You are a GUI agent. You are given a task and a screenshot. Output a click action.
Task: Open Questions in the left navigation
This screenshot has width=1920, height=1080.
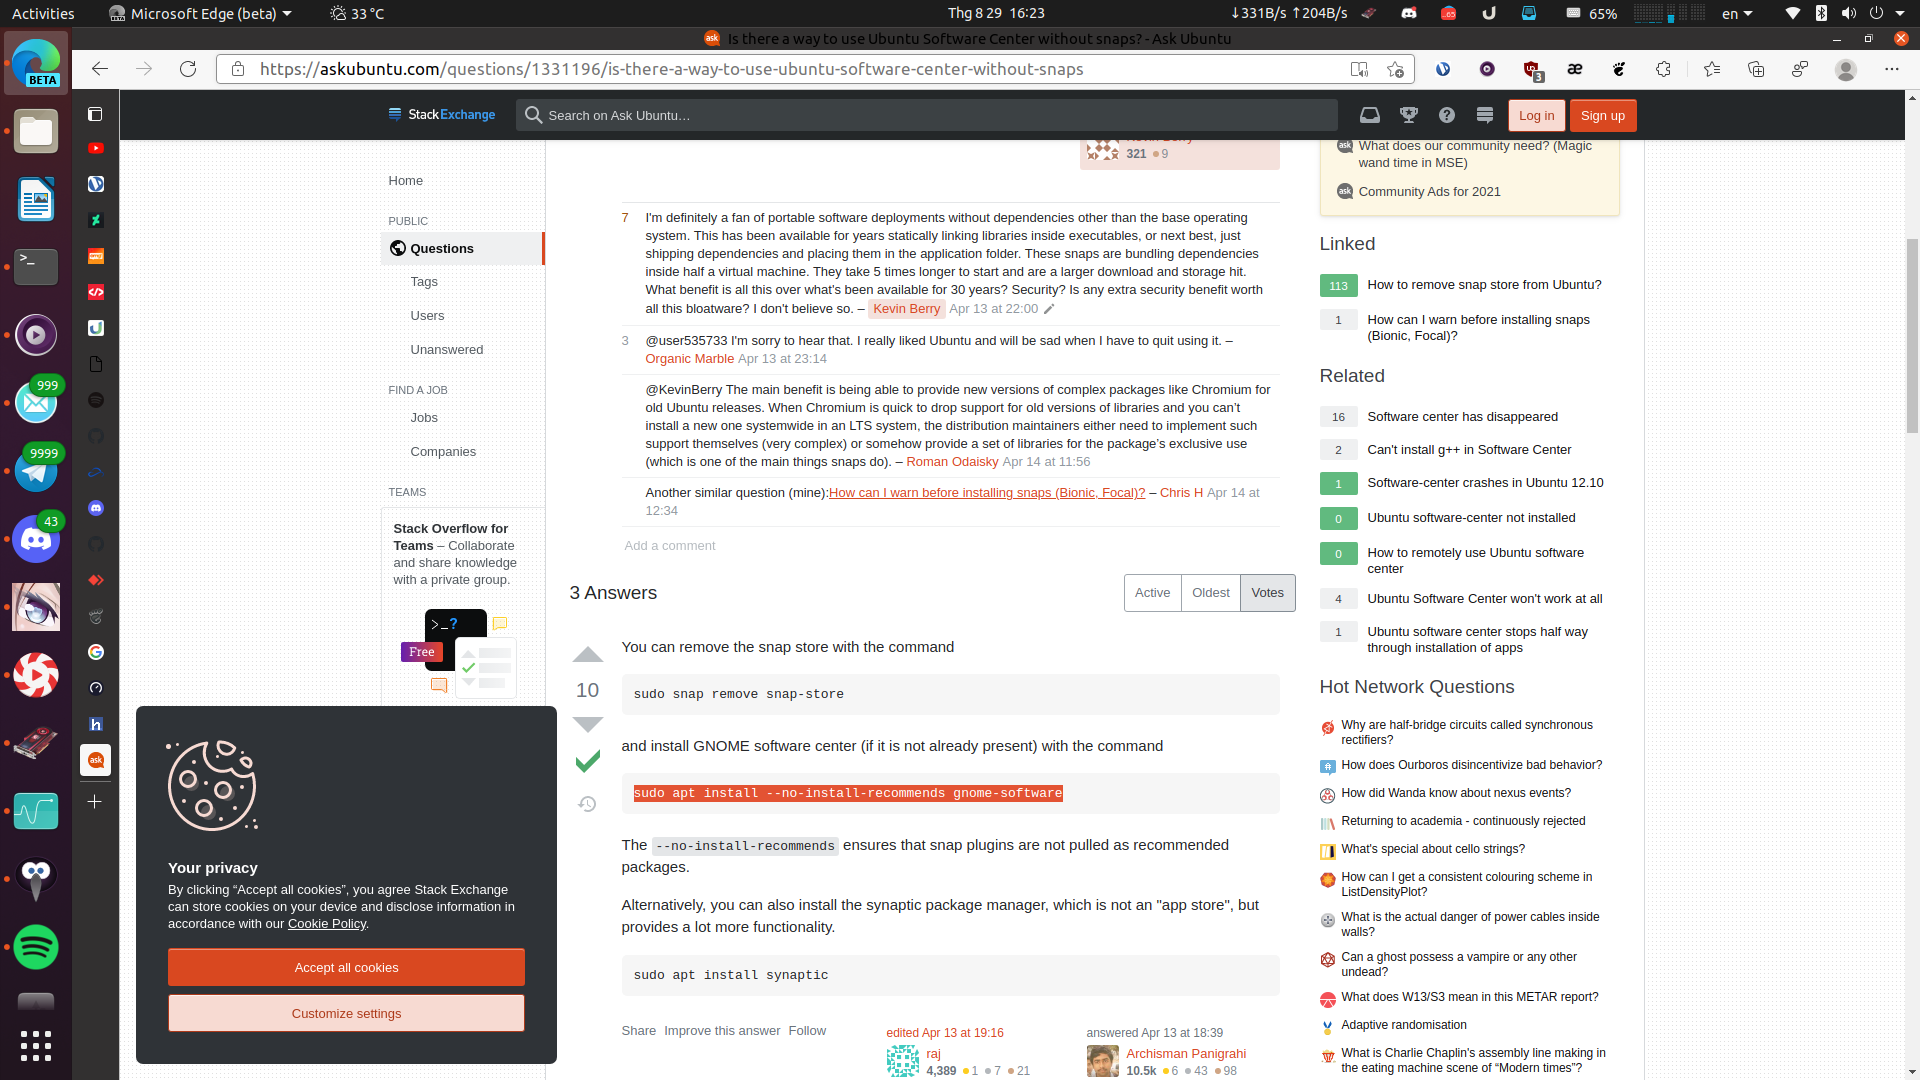click(x=462, y=249)
